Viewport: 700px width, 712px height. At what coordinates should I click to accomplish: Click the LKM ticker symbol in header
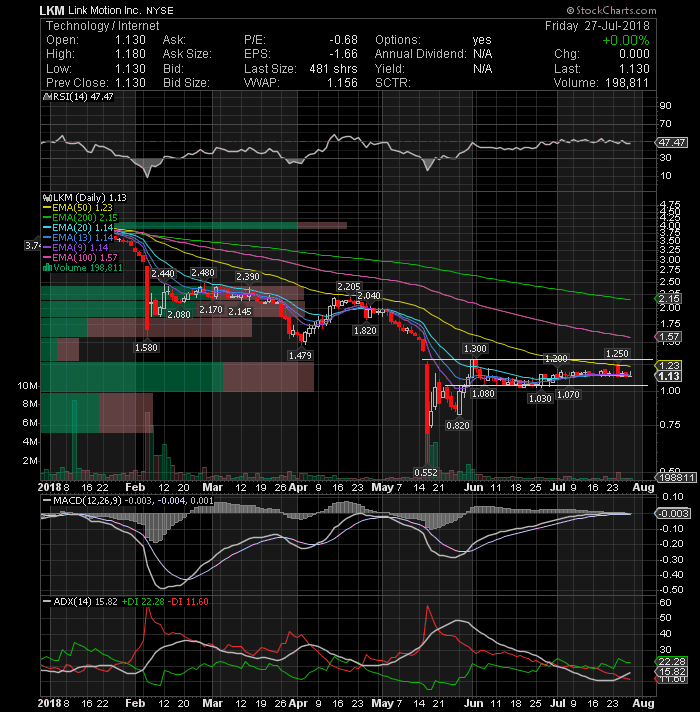click(x=52, y=10)
